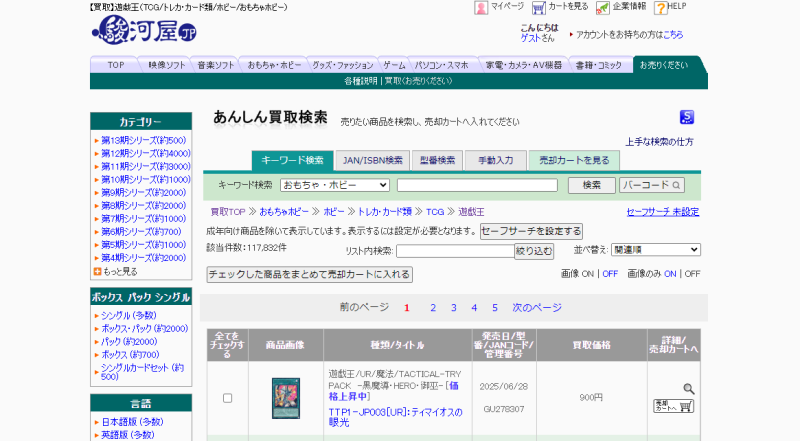Open the product thumbnail of the Yu-Gi-Oh card

[x=285, y=398]
